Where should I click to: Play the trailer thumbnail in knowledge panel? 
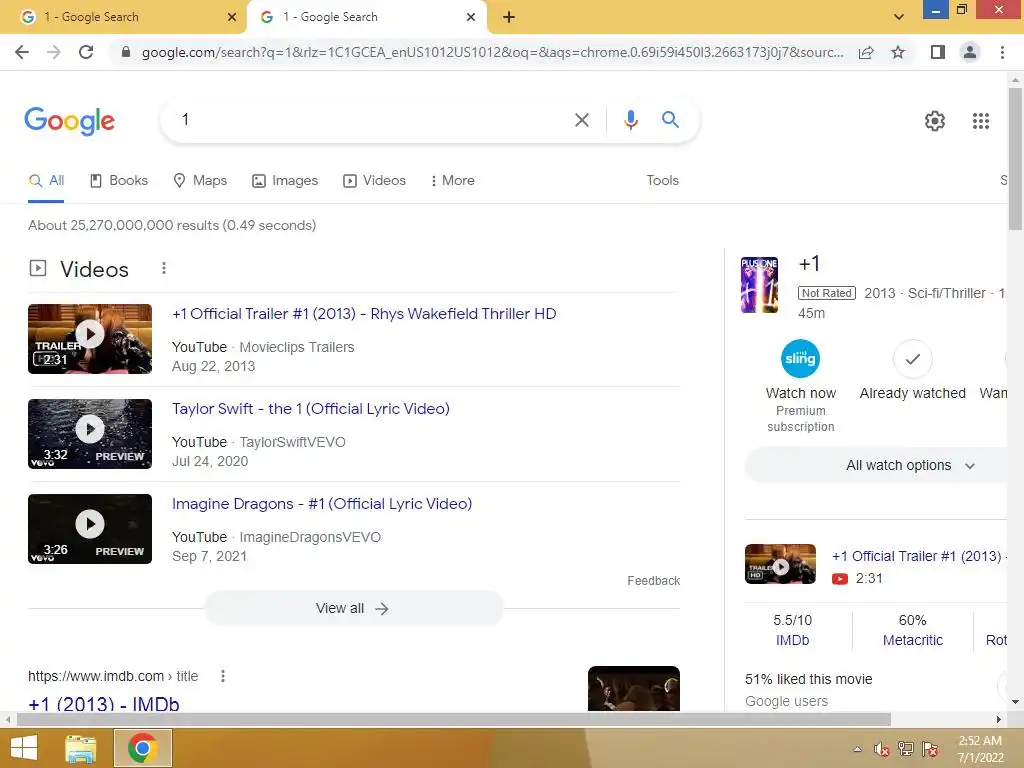pyautogui.click(x=780, y=564)
